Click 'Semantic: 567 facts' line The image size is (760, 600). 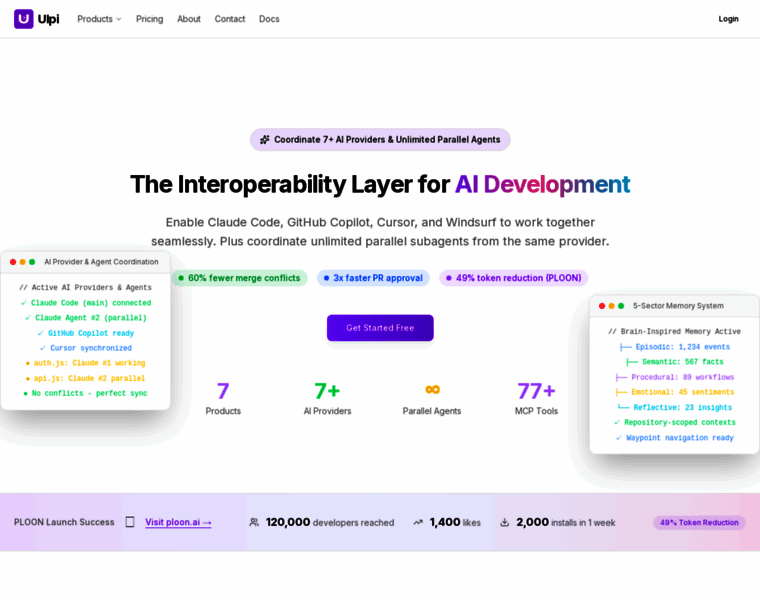pyautogui.click(x=675, y=362)
